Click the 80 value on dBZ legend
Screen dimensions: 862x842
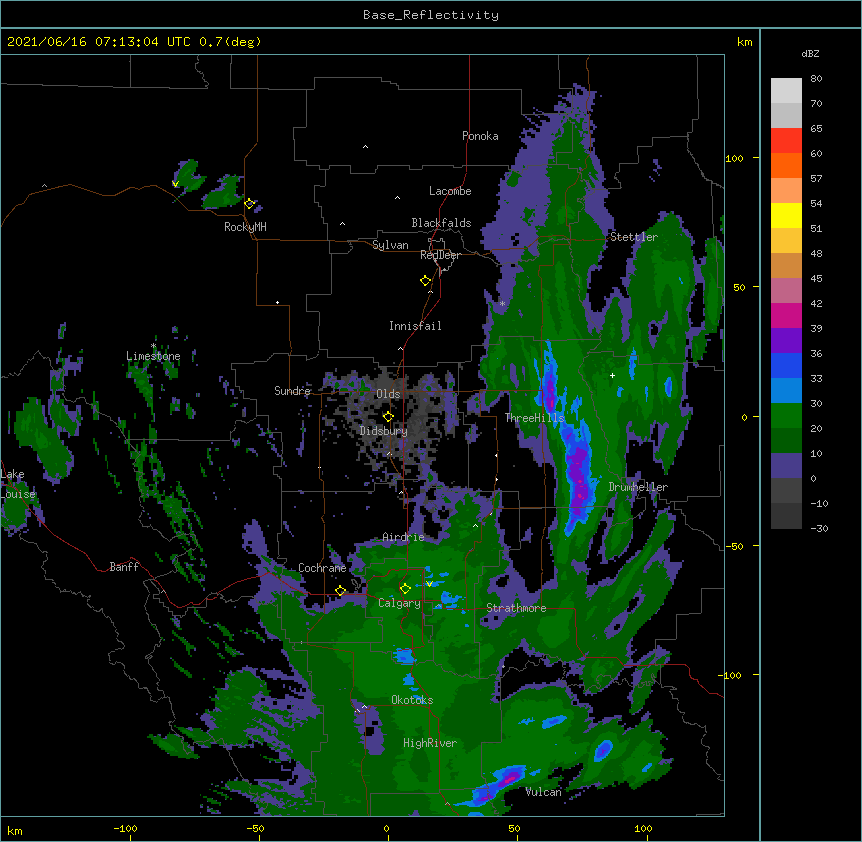[x=816, y=79]
